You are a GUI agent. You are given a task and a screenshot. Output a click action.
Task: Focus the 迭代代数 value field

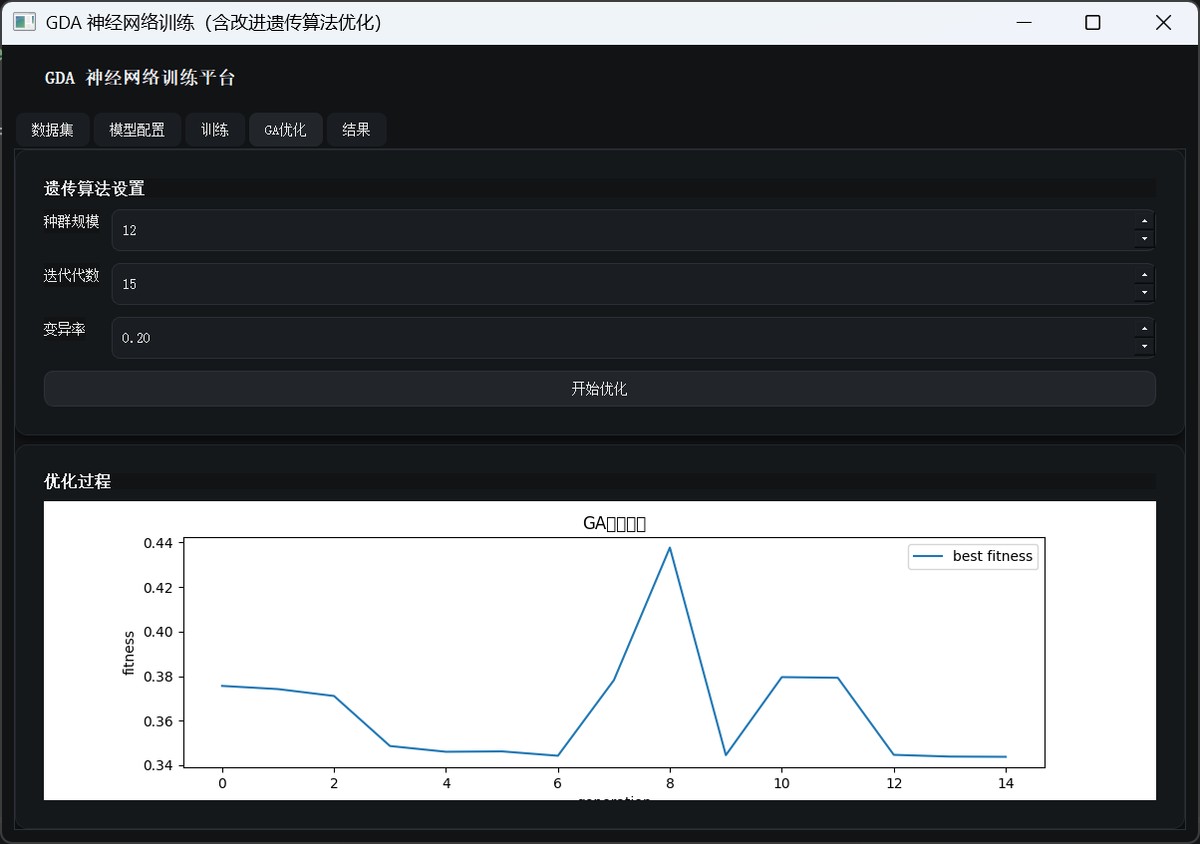[x=620, y=284]
